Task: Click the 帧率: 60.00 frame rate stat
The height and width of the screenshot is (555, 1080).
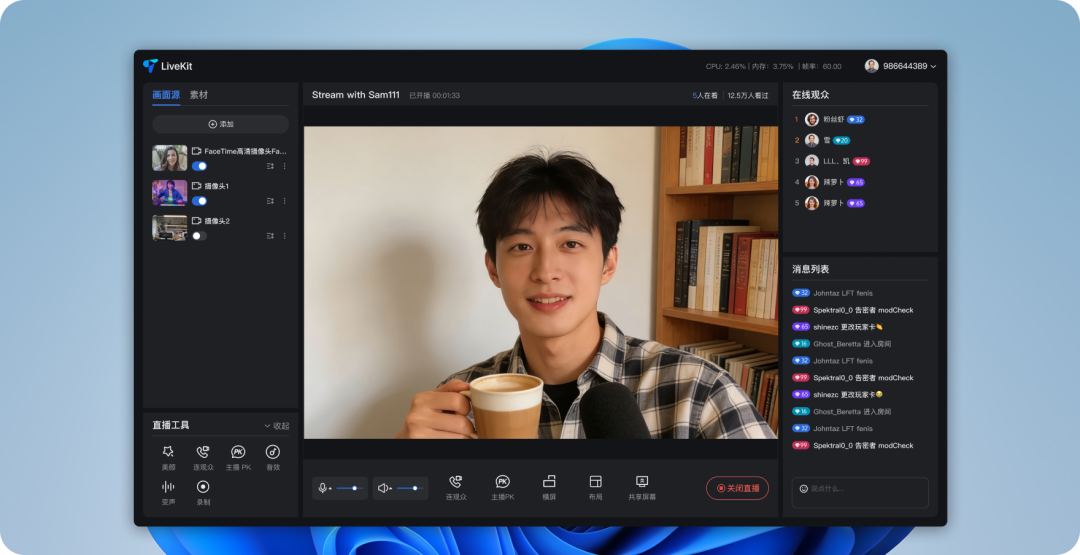Action: (x=820, y=67)
